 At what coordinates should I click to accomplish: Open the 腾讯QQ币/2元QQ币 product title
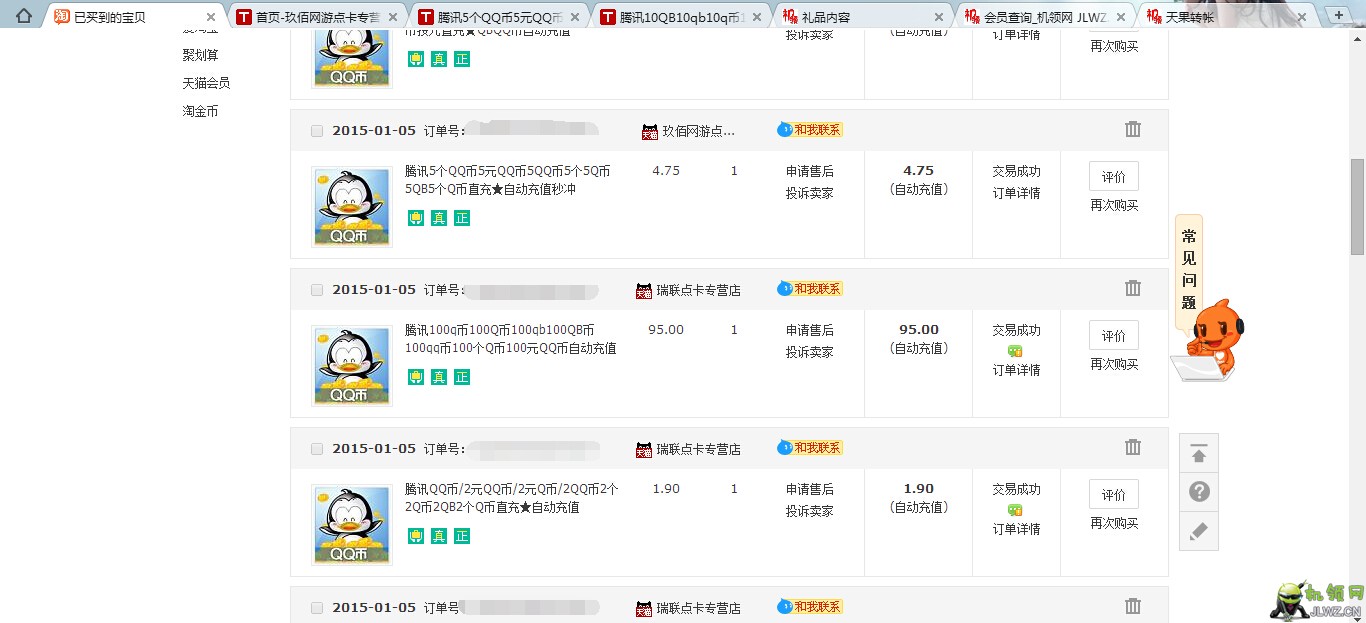click(511, 498)
